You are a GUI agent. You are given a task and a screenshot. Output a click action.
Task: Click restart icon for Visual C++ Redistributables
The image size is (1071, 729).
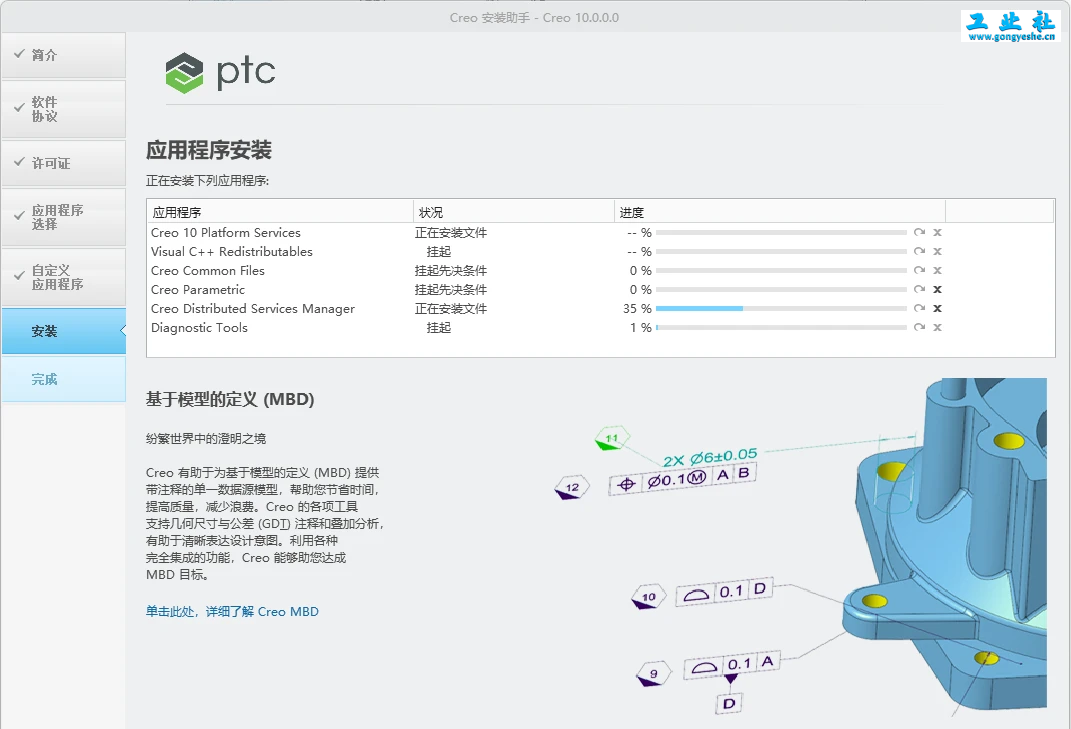click(x=919, y=251)
